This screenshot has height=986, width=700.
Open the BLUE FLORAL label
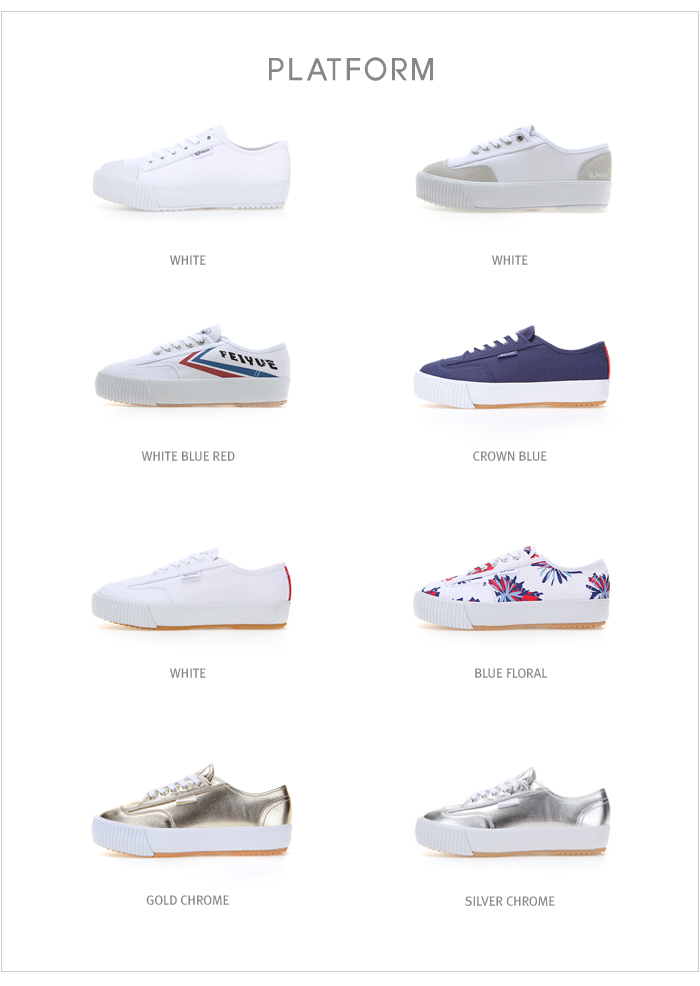(x=510, y=673)
